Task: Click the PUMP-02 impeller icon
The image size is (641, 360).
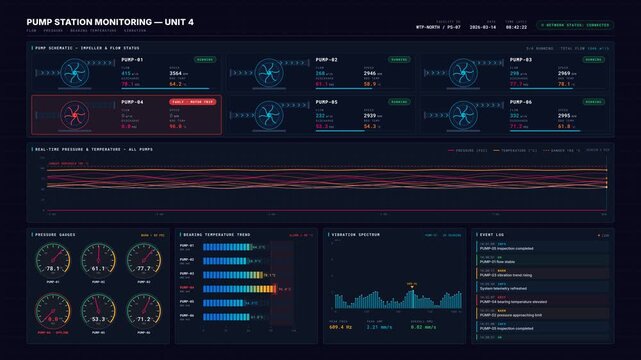Action: 269,73
